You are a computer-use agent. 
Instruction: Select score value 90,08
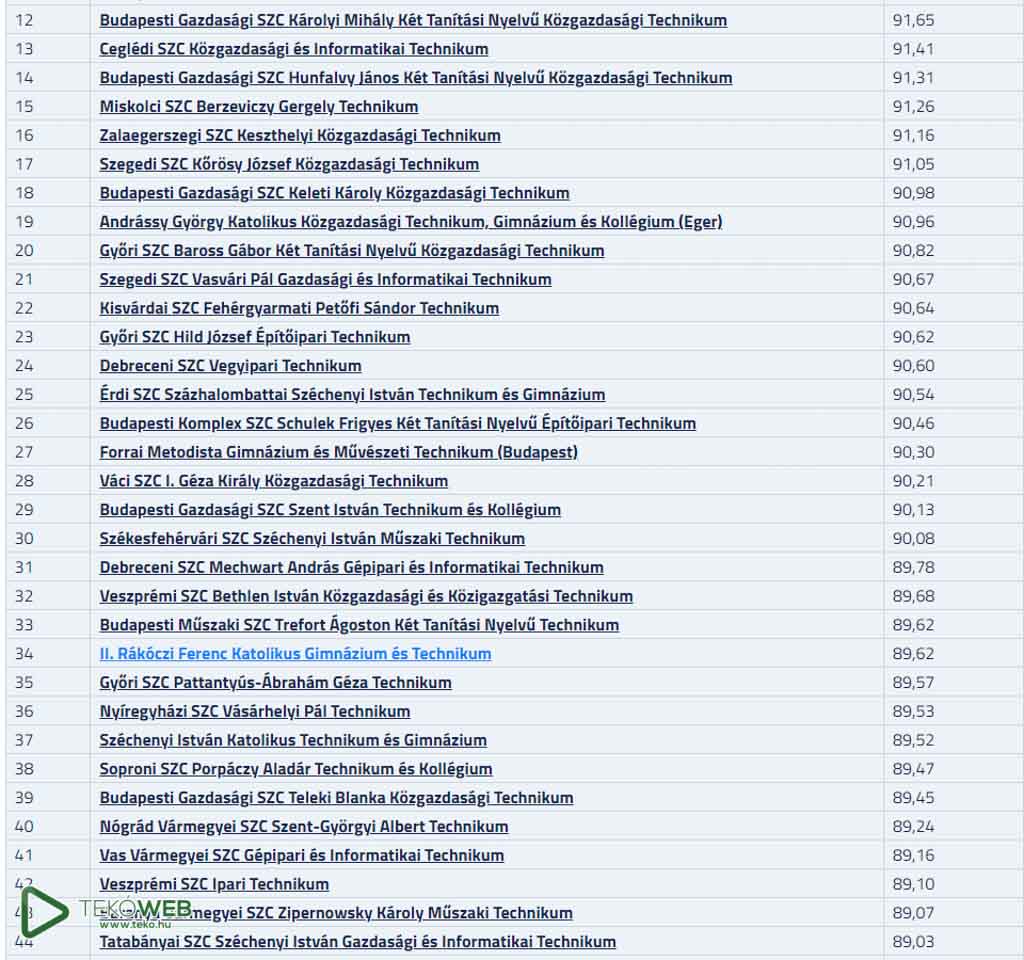(913, 537)
